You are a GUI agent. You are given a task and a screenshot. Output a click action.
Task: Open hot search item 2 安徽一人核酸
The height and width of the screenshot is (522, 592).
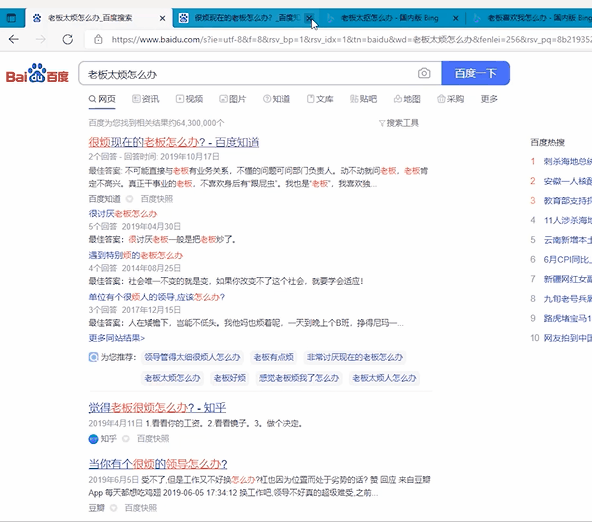click(567, 181)
